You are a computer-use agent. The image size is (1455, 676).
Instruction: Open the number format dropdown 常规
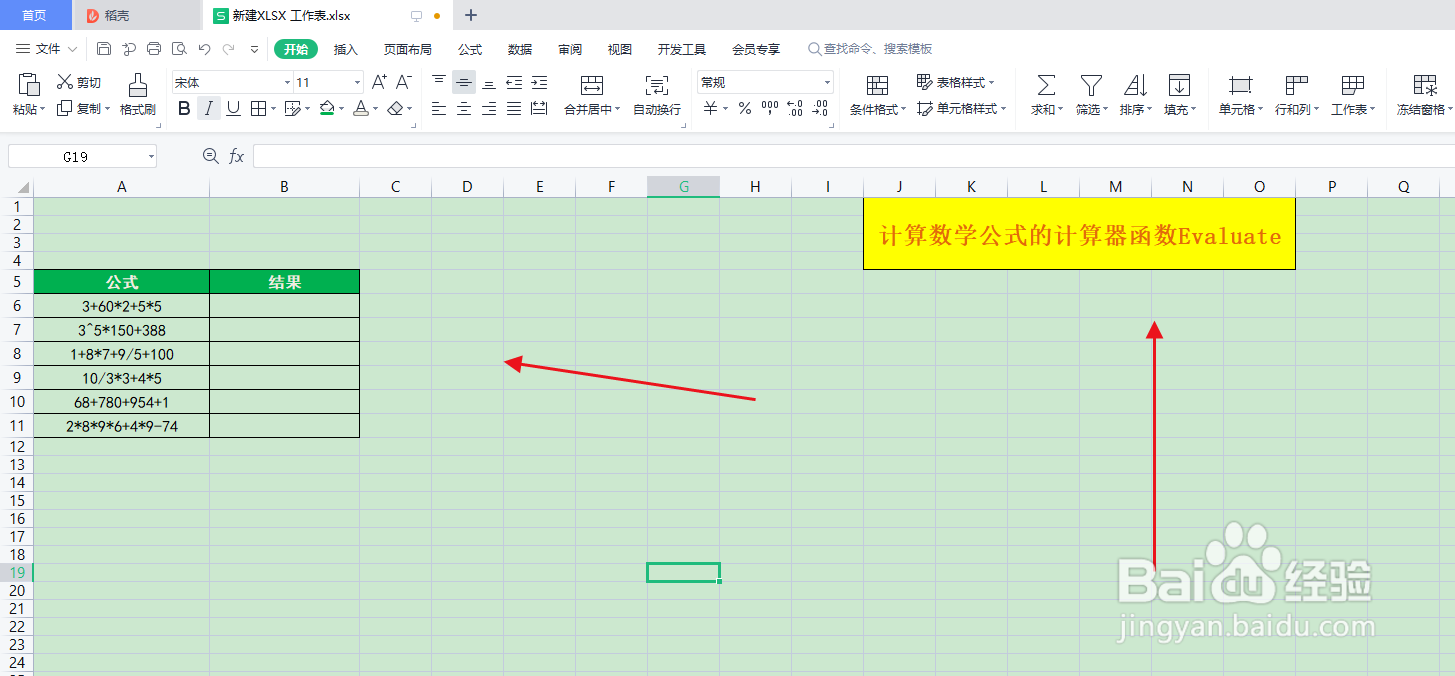827,83
